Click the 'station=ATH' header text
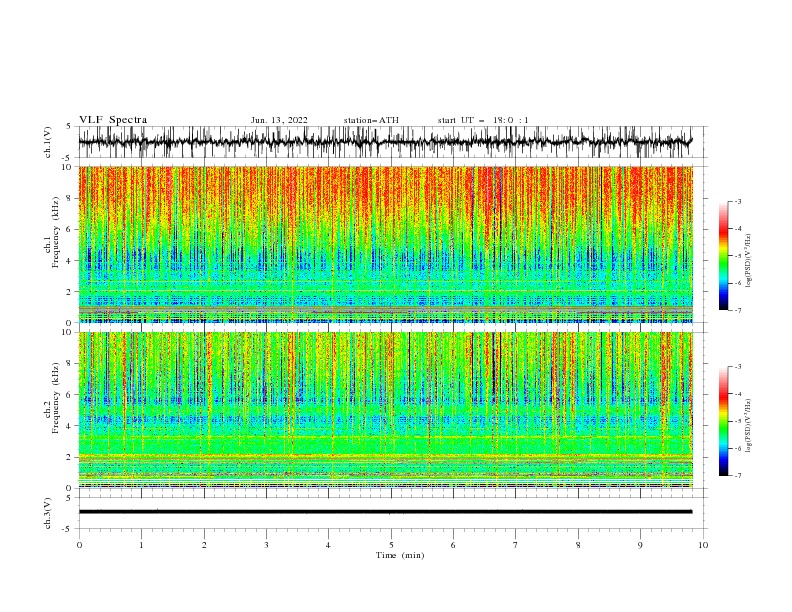Viewport: 792px width, 612px height. pyautogui.click(x=371, y=120)
